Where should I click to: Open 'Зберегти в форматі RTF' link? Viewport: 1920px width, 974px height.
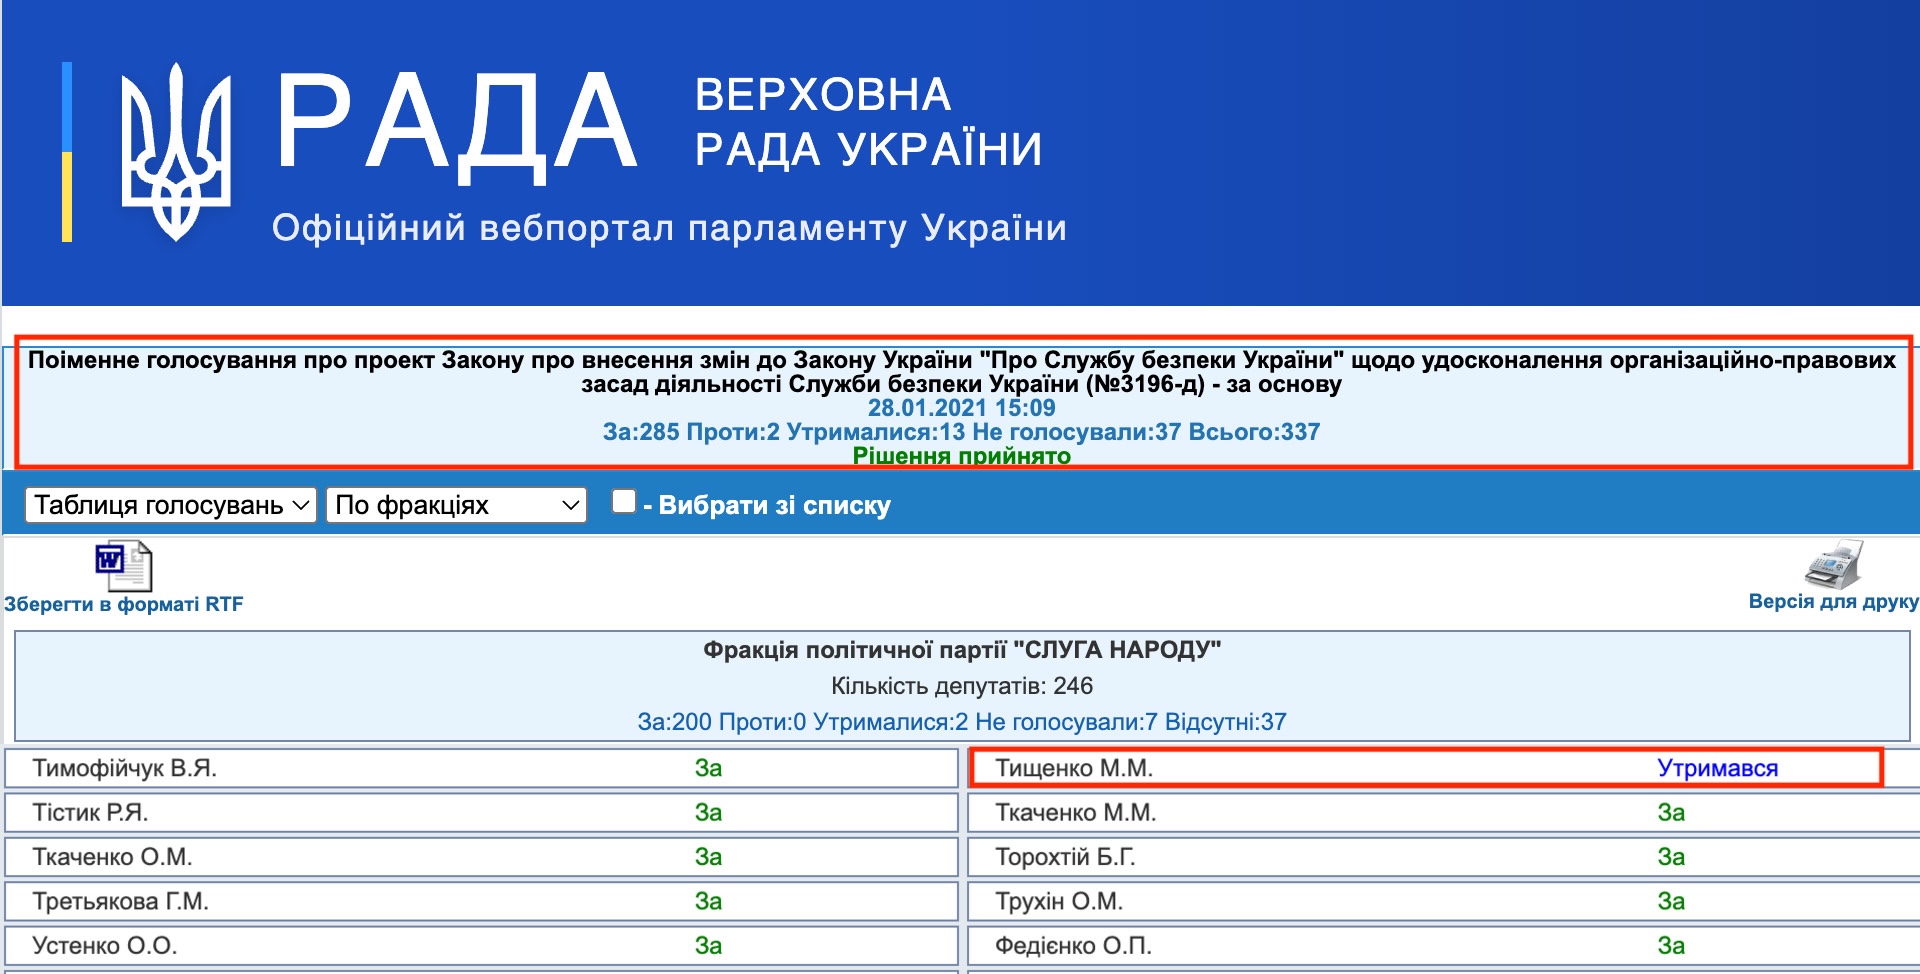pyautogui.click(x=124, y=604)
